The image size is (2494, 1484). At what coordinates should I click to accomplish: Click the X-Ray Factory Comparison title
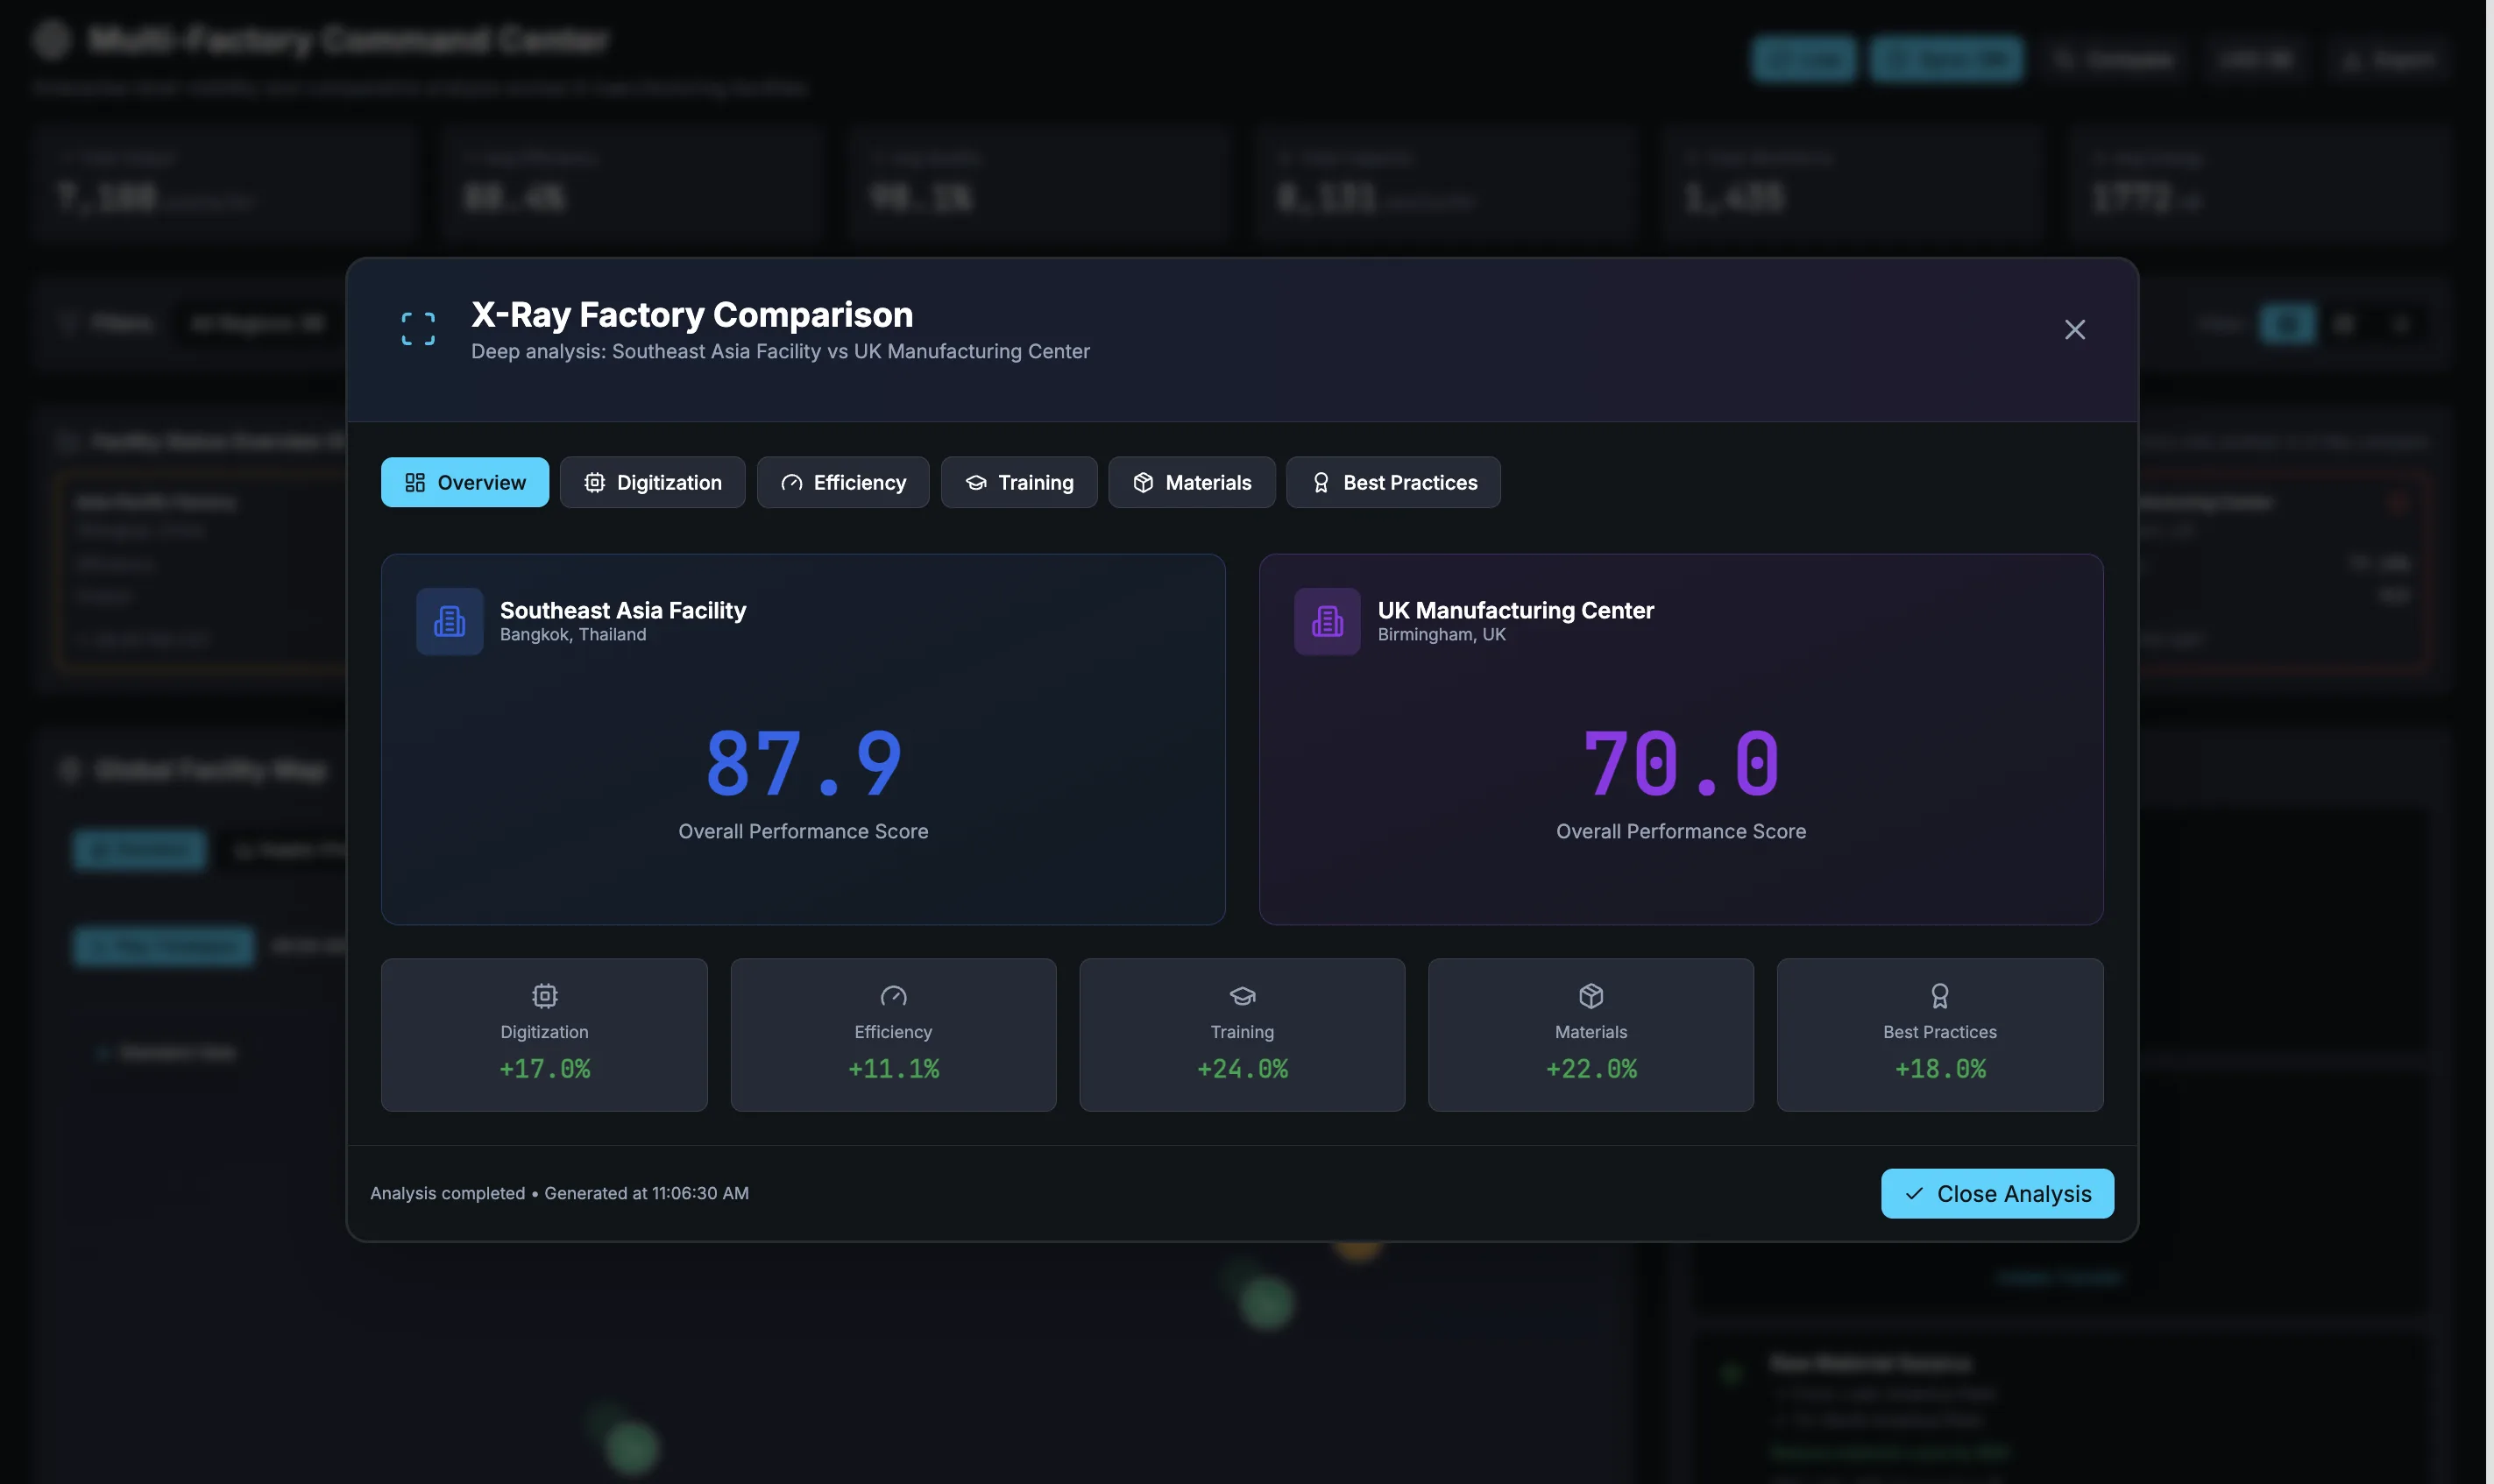pos(692,314)
